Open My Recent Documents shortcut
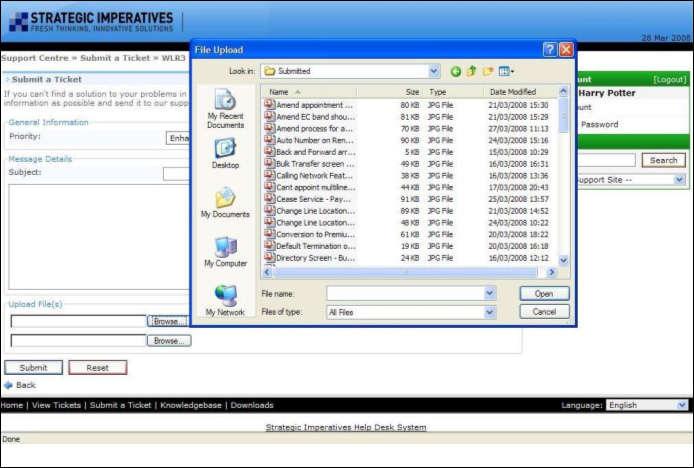Screen dimensions: 694x468 click(x=225, y=108)
